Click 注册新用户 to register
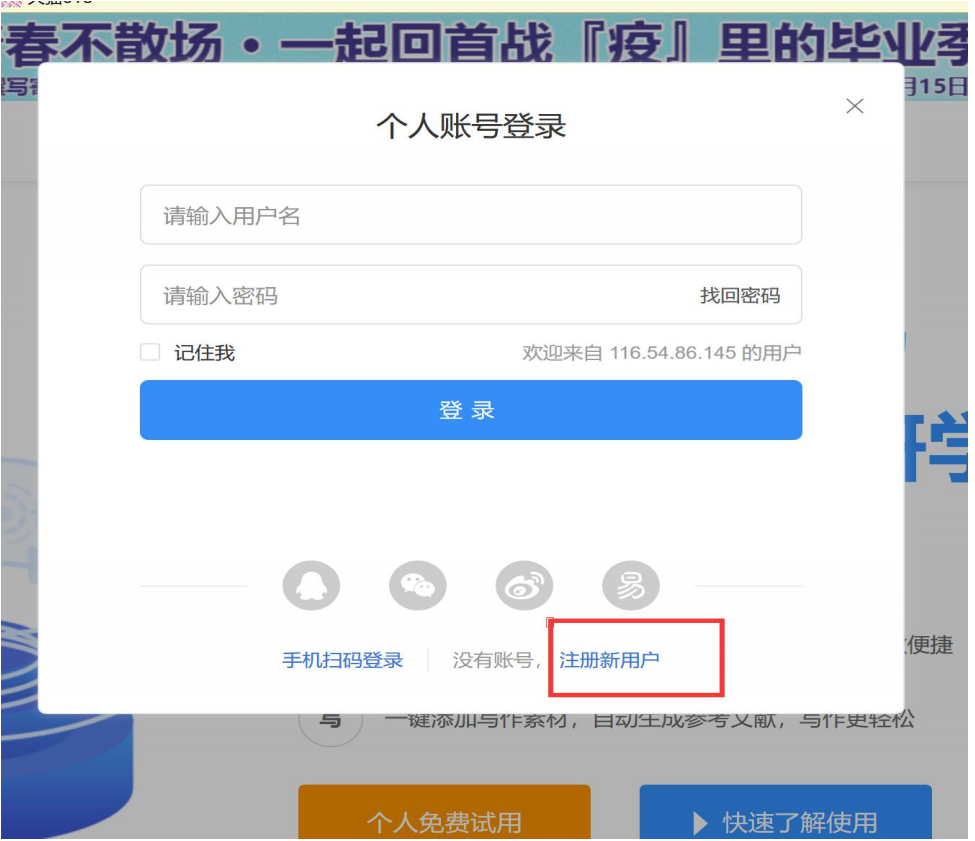Screen dimensions: 975x841 [609, 660]
